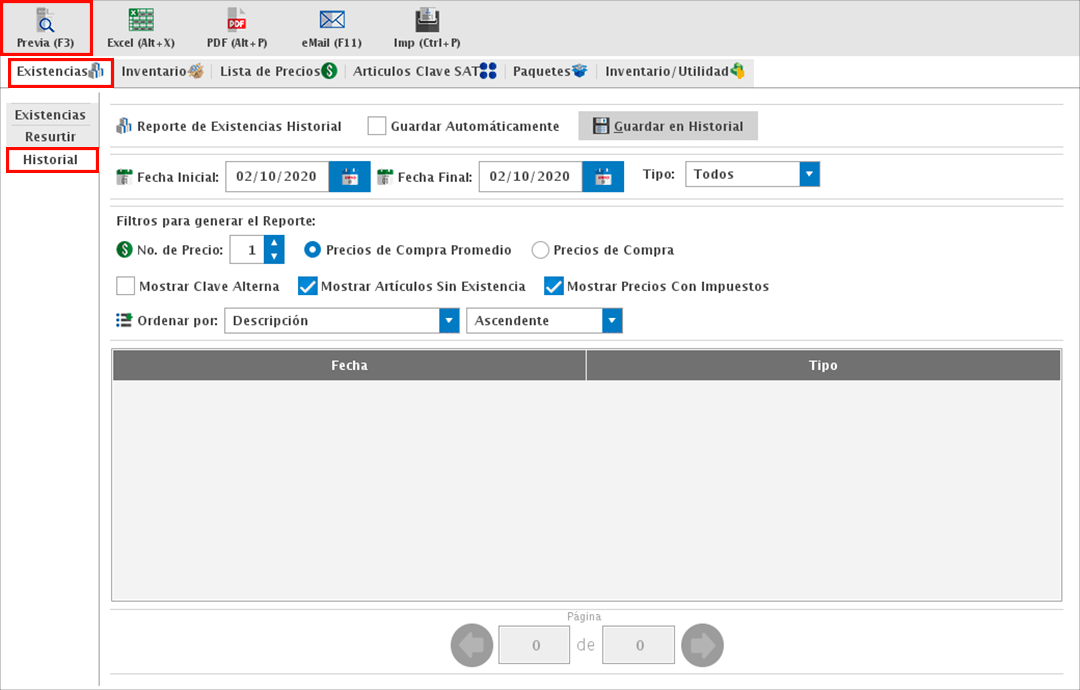The height and width of the screenshot is (690, 1080).
Task: Send report via the eMail icon
Action: pyautogui.click(x=332, y=20)
